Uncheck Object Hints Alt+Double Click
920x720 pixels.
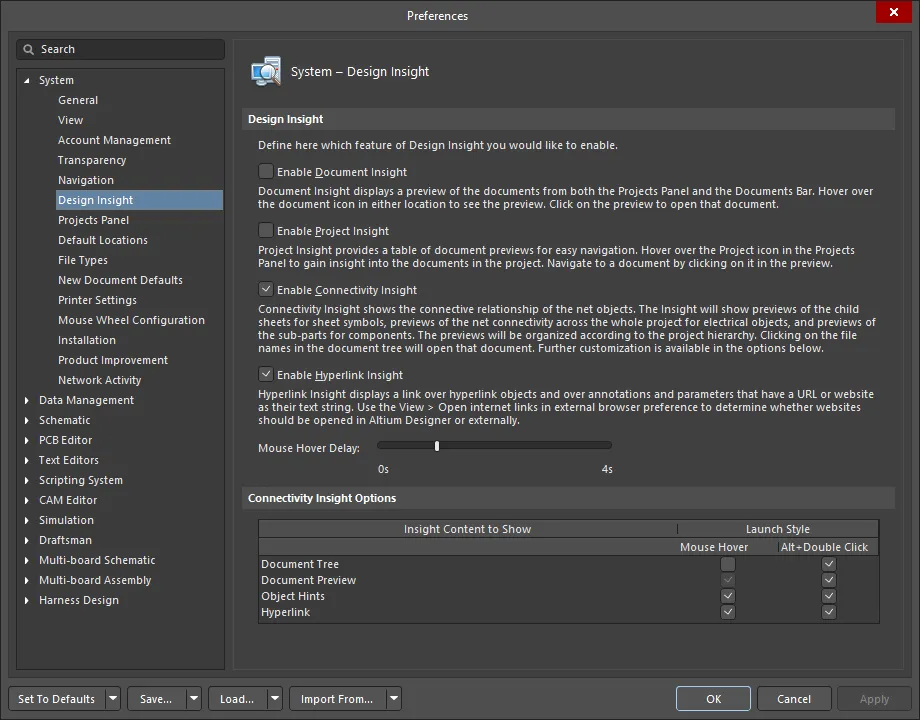(828, 596)
